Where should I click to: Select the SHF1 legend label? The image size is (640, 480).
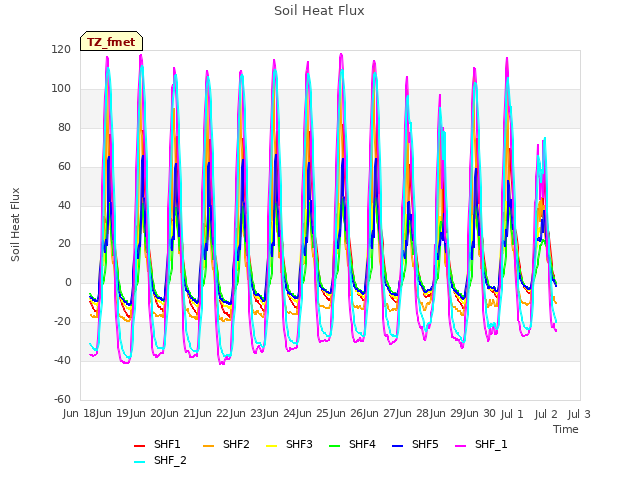coord(167,444)
